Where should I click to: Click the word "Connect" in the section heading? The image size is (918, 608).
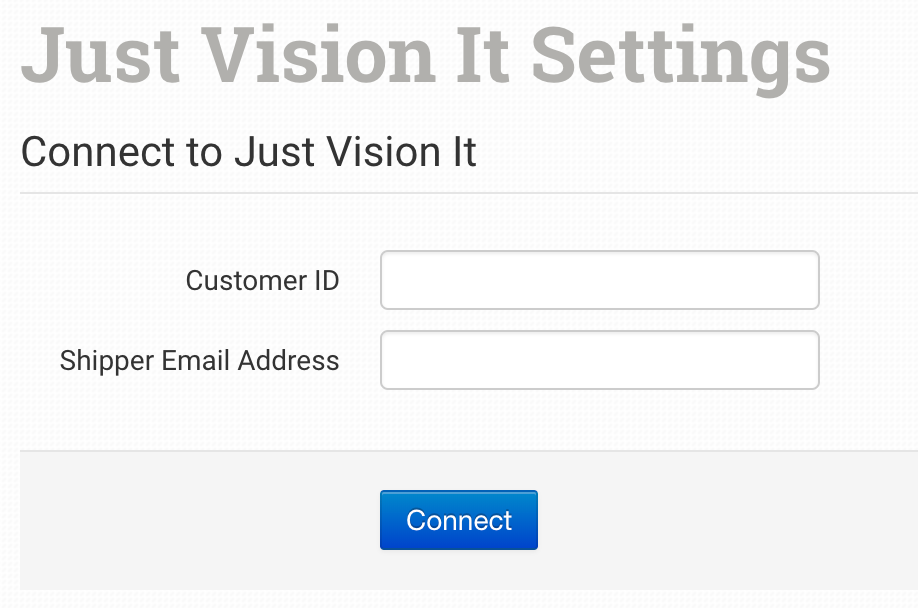[84, 152]
